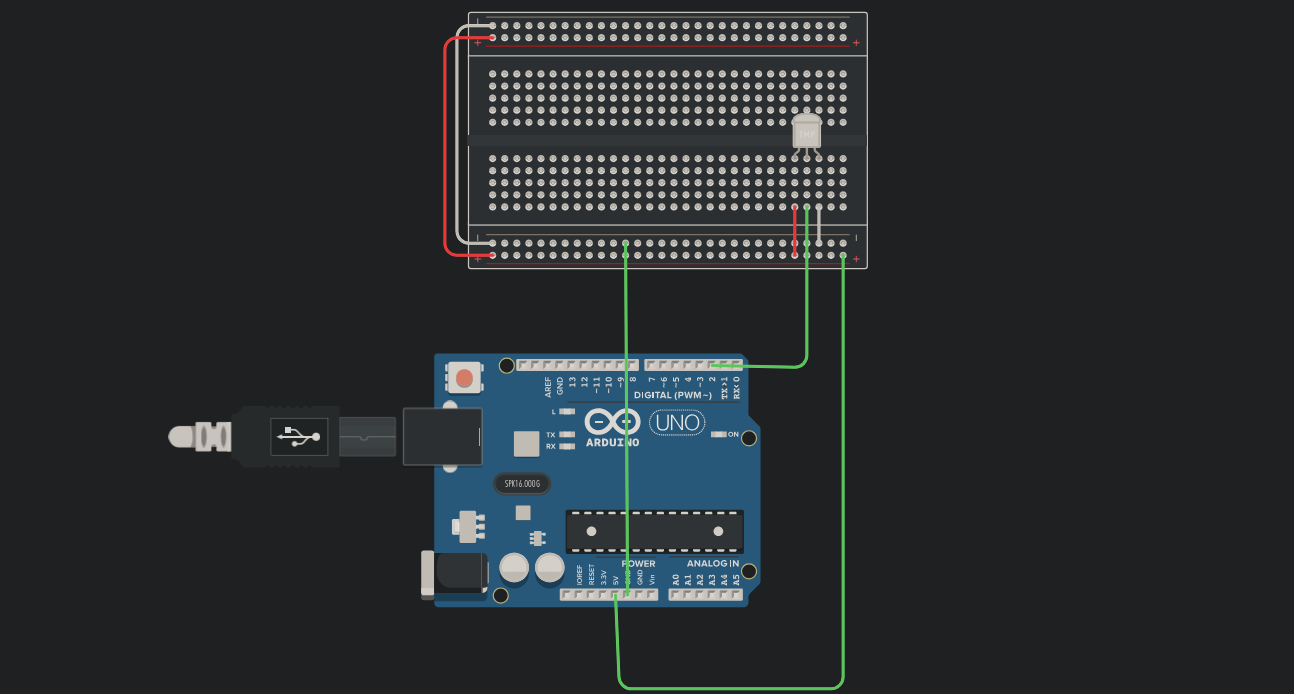Click the A0 analog input pin socket
Viewport: 1294px width, 694px height.
[x=675, y=595]
